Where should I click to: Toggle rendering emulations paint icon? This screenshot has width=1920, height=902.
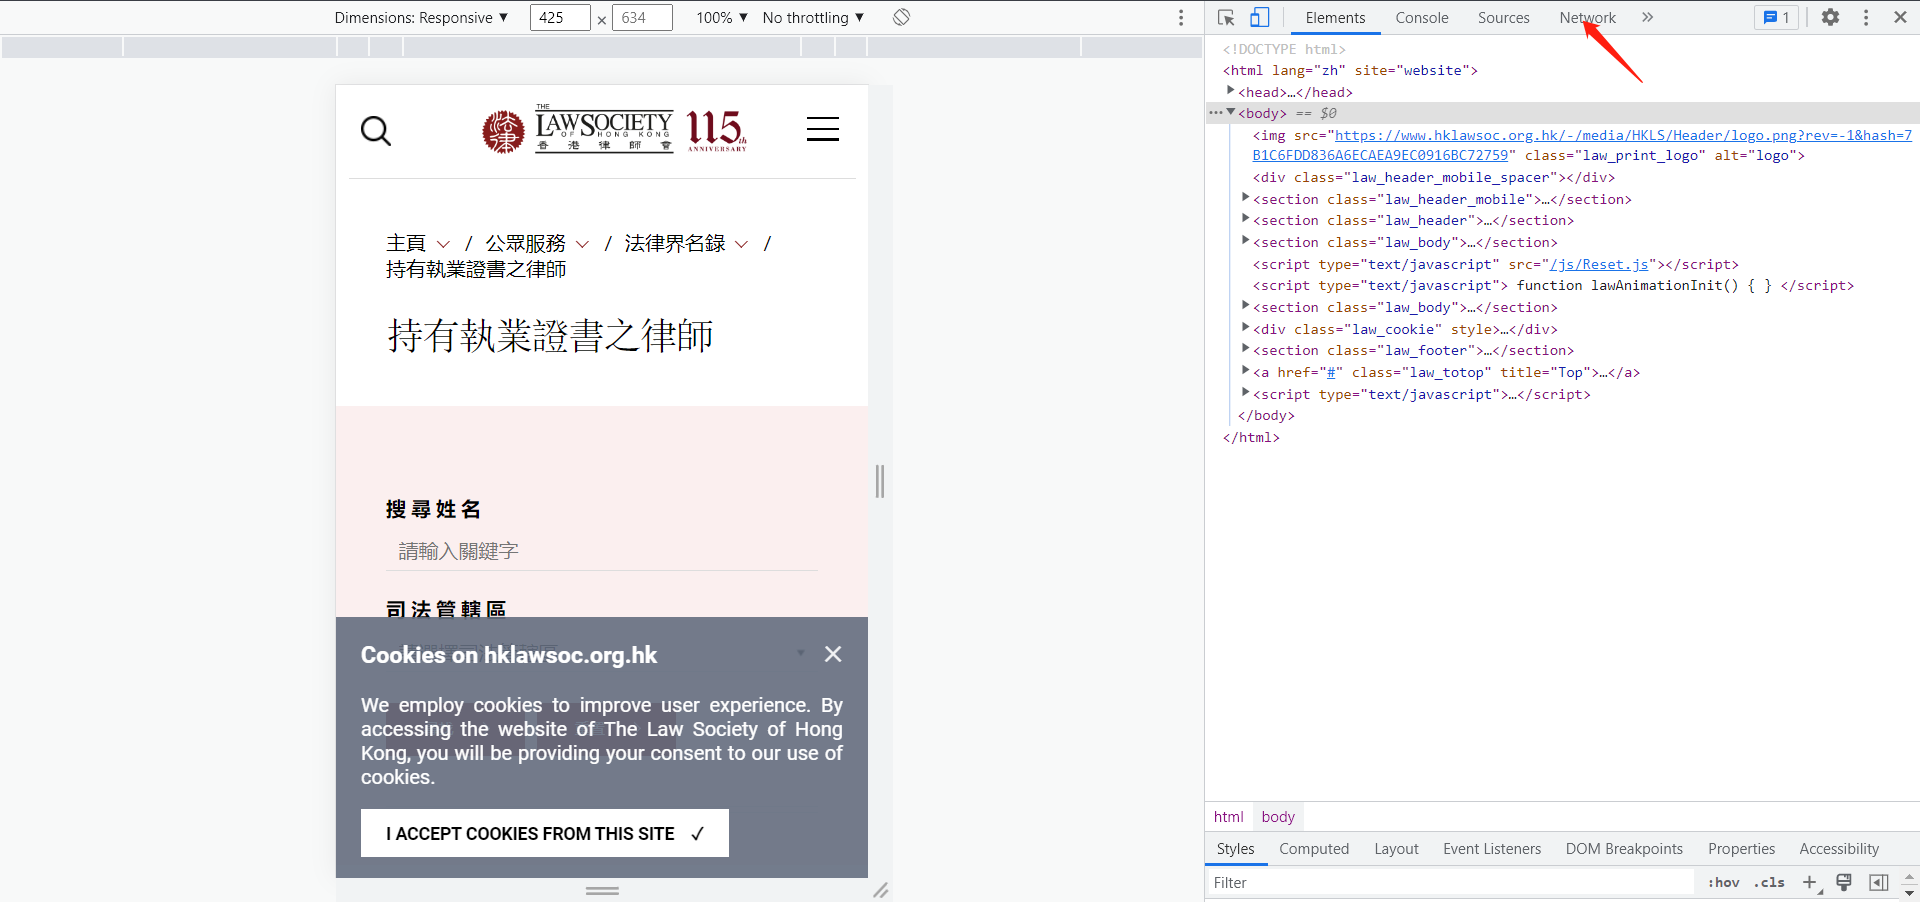pyautogui.click(x=1844, y=882)
